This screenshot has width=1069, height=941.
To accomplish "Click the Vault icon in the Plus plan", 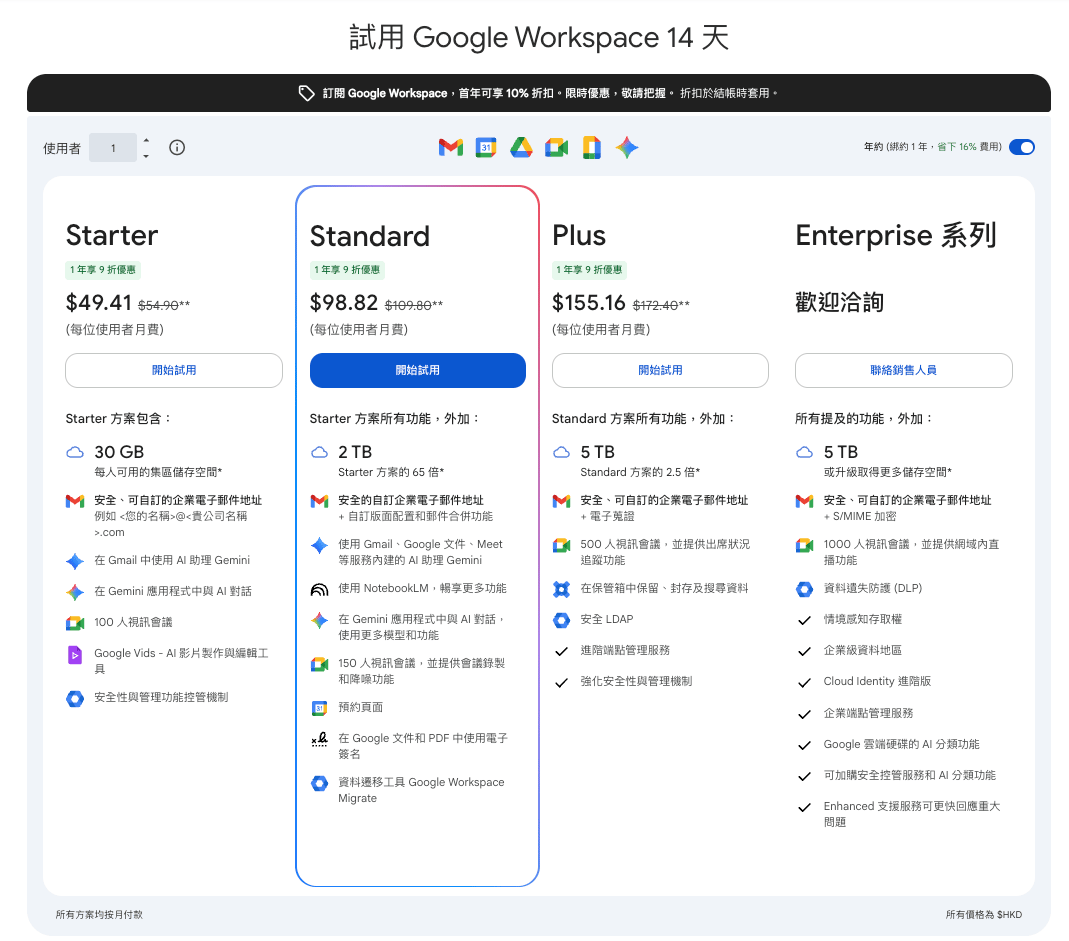I will point(561,589).
